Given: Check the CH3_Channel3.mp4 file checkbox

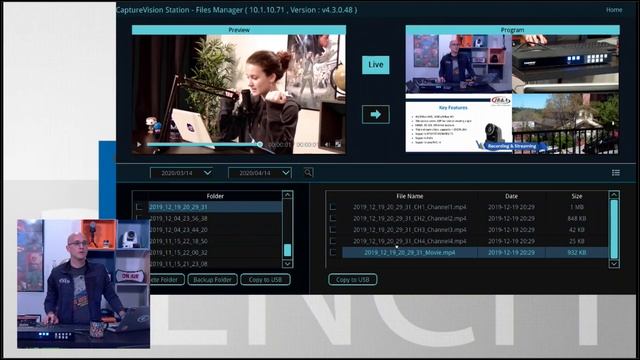Looking at the screenshot, I should (x=333, y=230).
